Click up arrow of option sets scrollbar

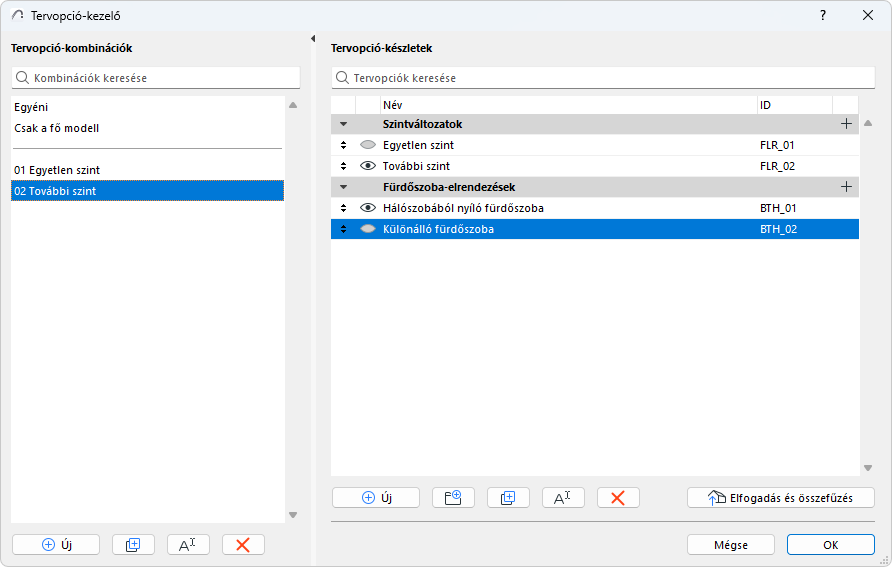pyautogui.click(x=868, y=123)
